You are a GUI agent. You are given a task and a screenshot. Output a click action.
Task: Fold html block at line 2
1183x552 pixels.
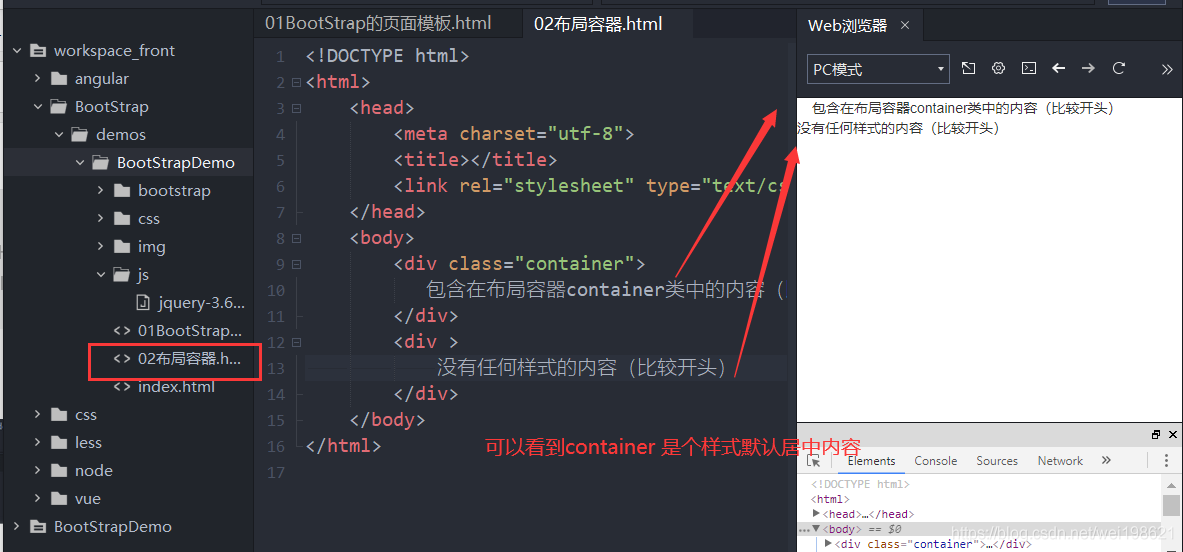297,82
